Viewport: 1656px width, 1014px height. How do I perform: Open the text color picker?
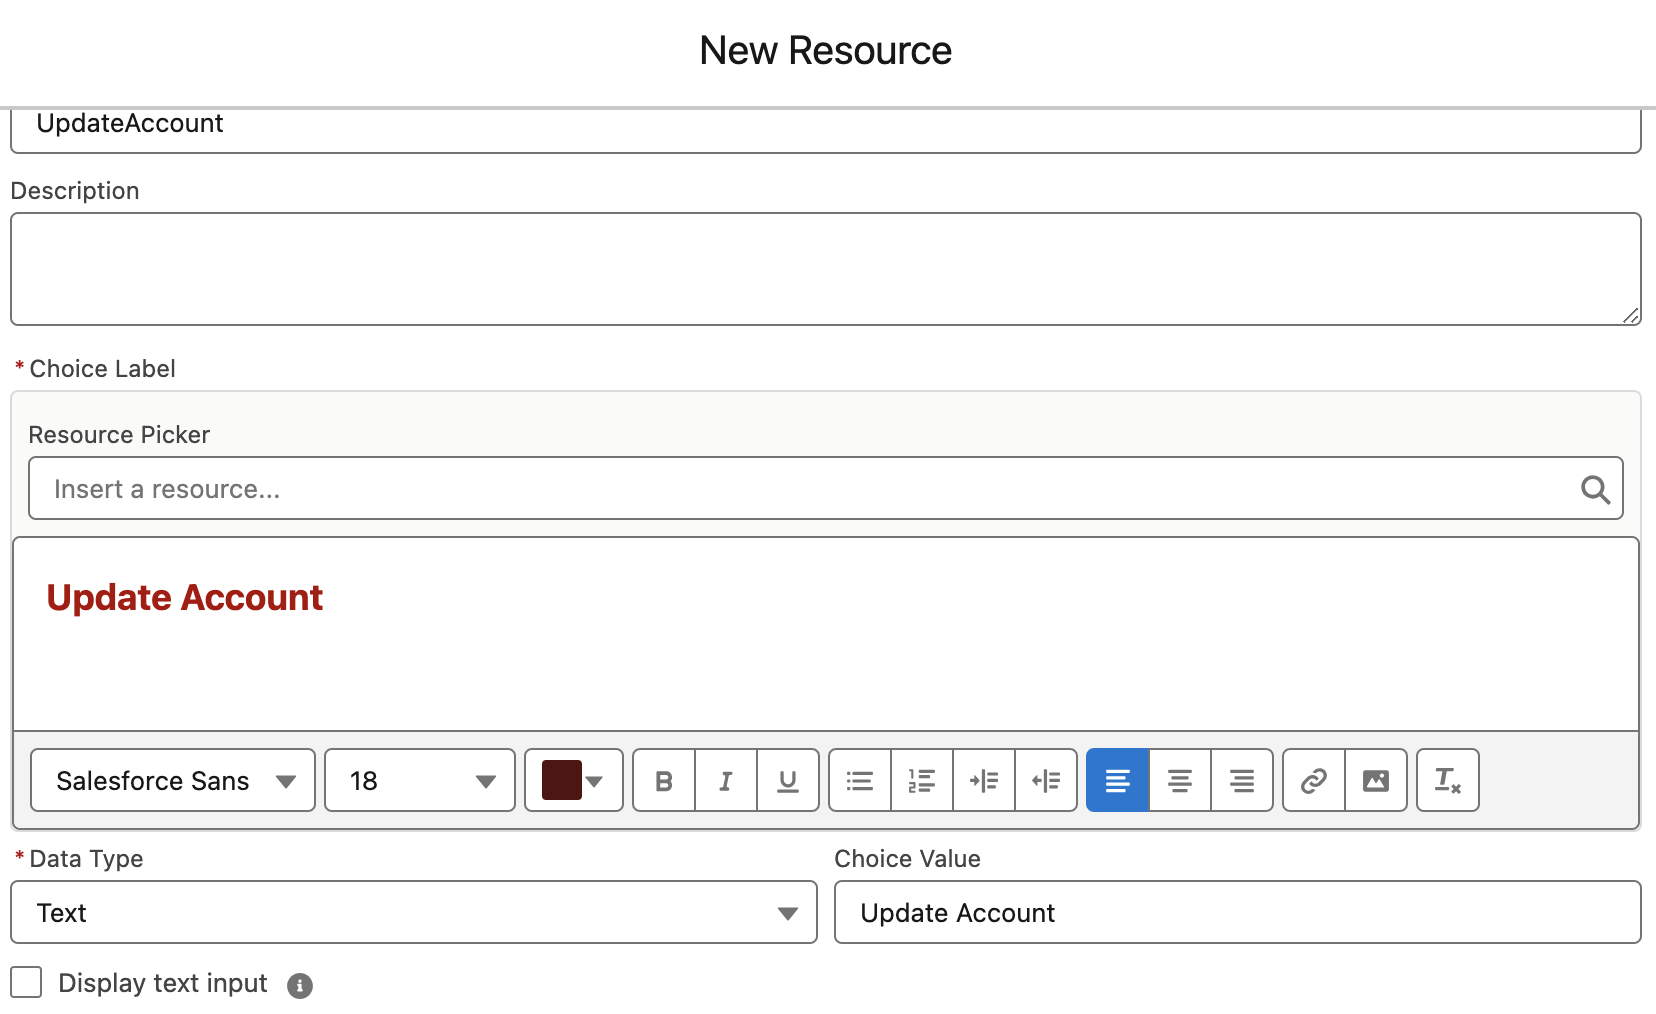pos(573,781)
